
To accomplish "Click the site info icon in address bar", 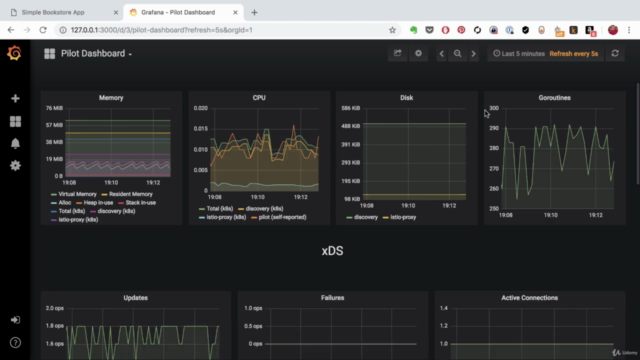I will pos(63,30).
